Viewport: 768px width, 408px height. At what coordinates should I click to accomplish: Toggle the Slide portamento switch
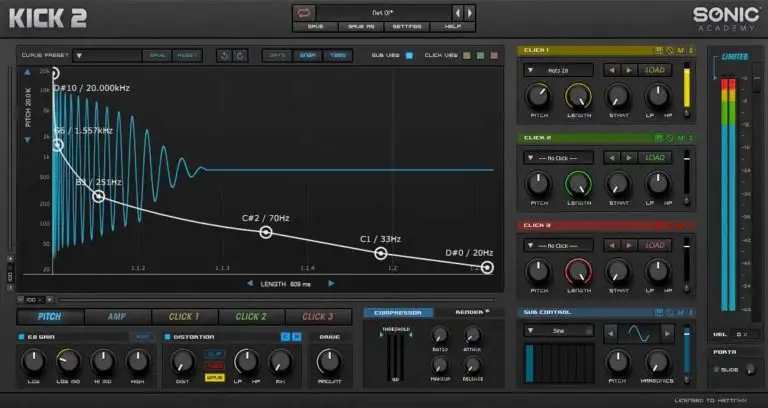[716, 370]
